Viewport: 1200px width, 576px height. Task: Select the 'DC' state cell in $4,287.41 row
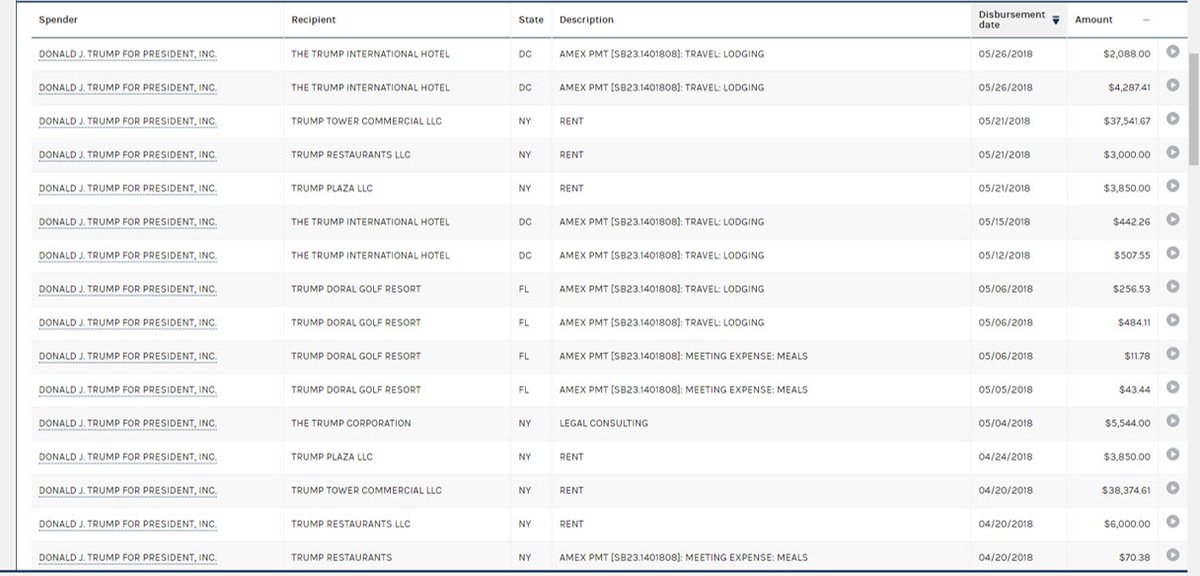526,88
